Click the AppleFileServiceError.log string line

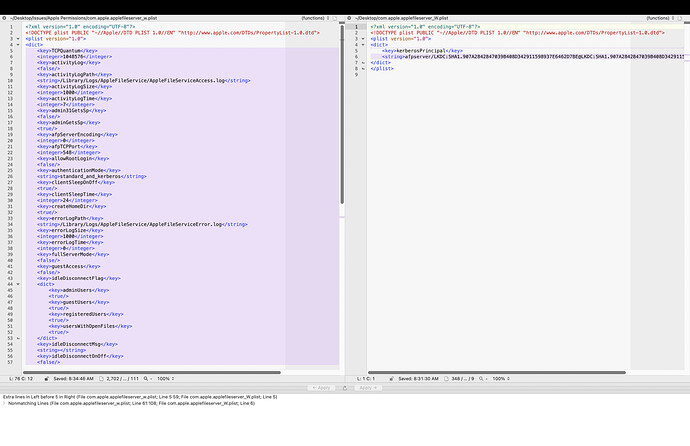click(x=143, y=224)
